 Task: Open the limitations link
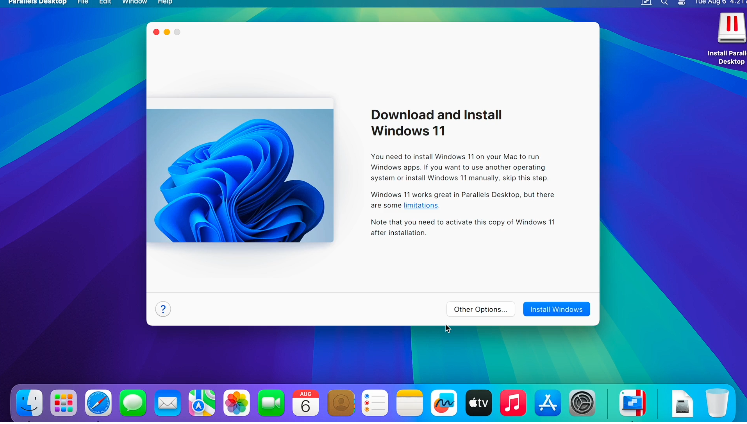tap(420, 205)
